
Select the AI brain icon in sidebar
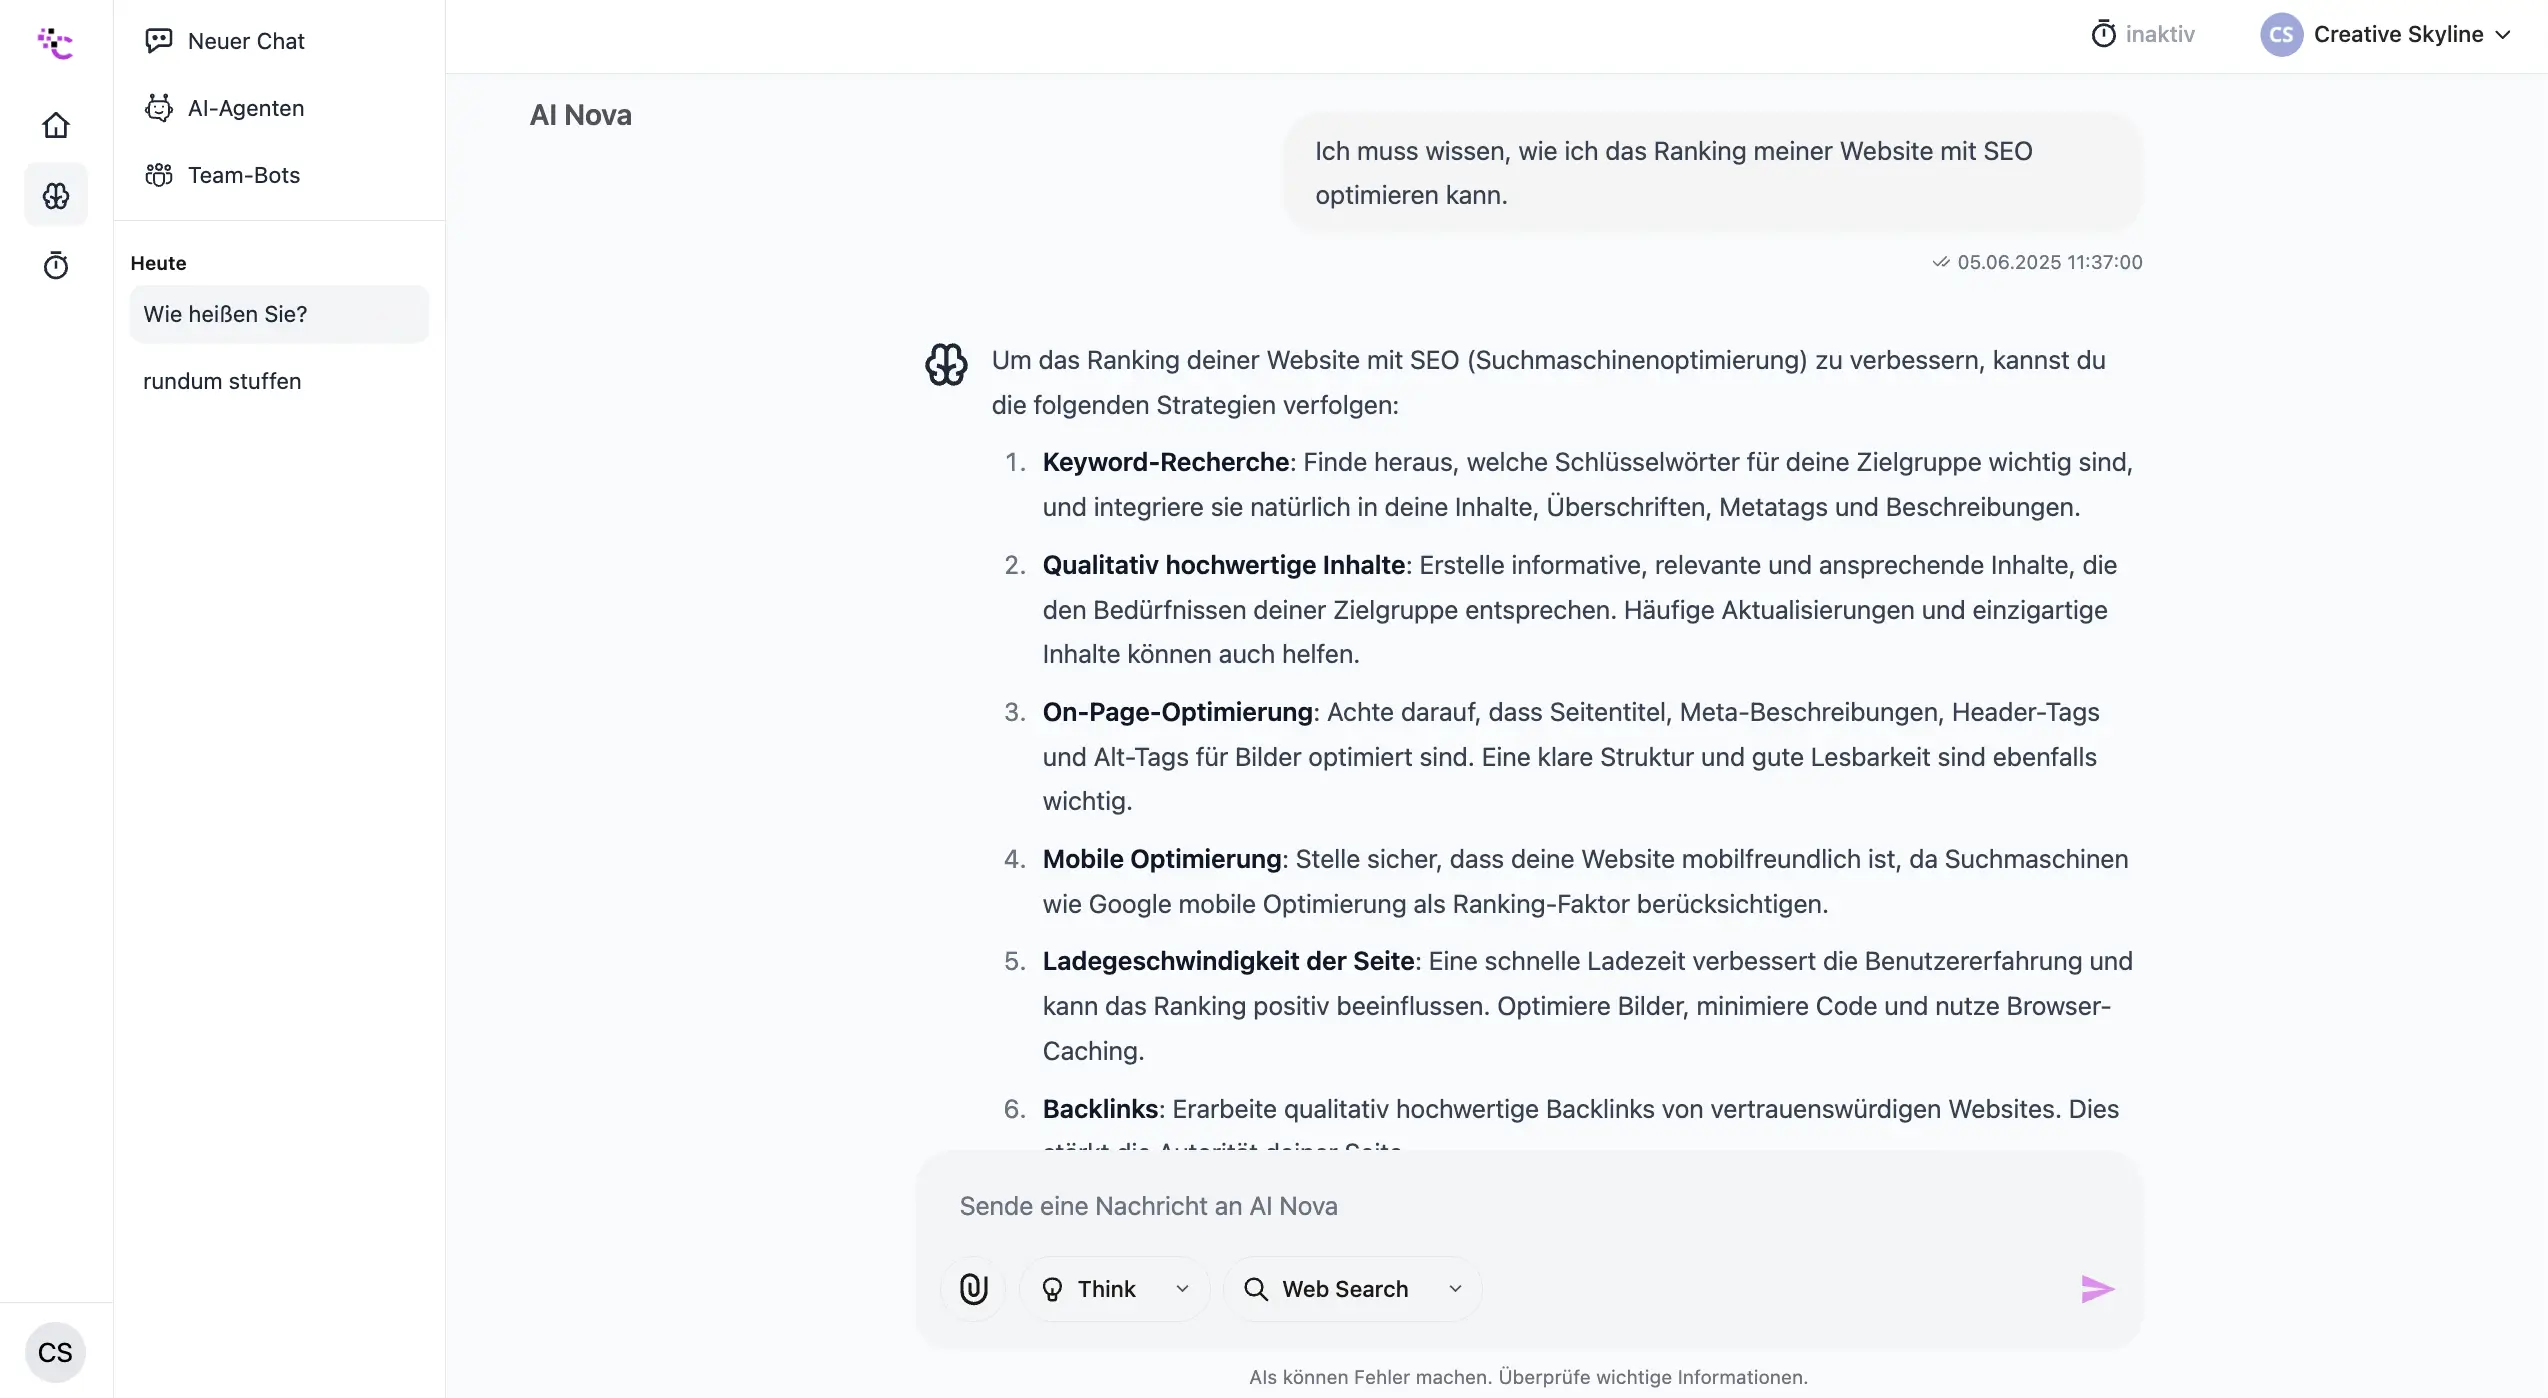pos(56,195)
